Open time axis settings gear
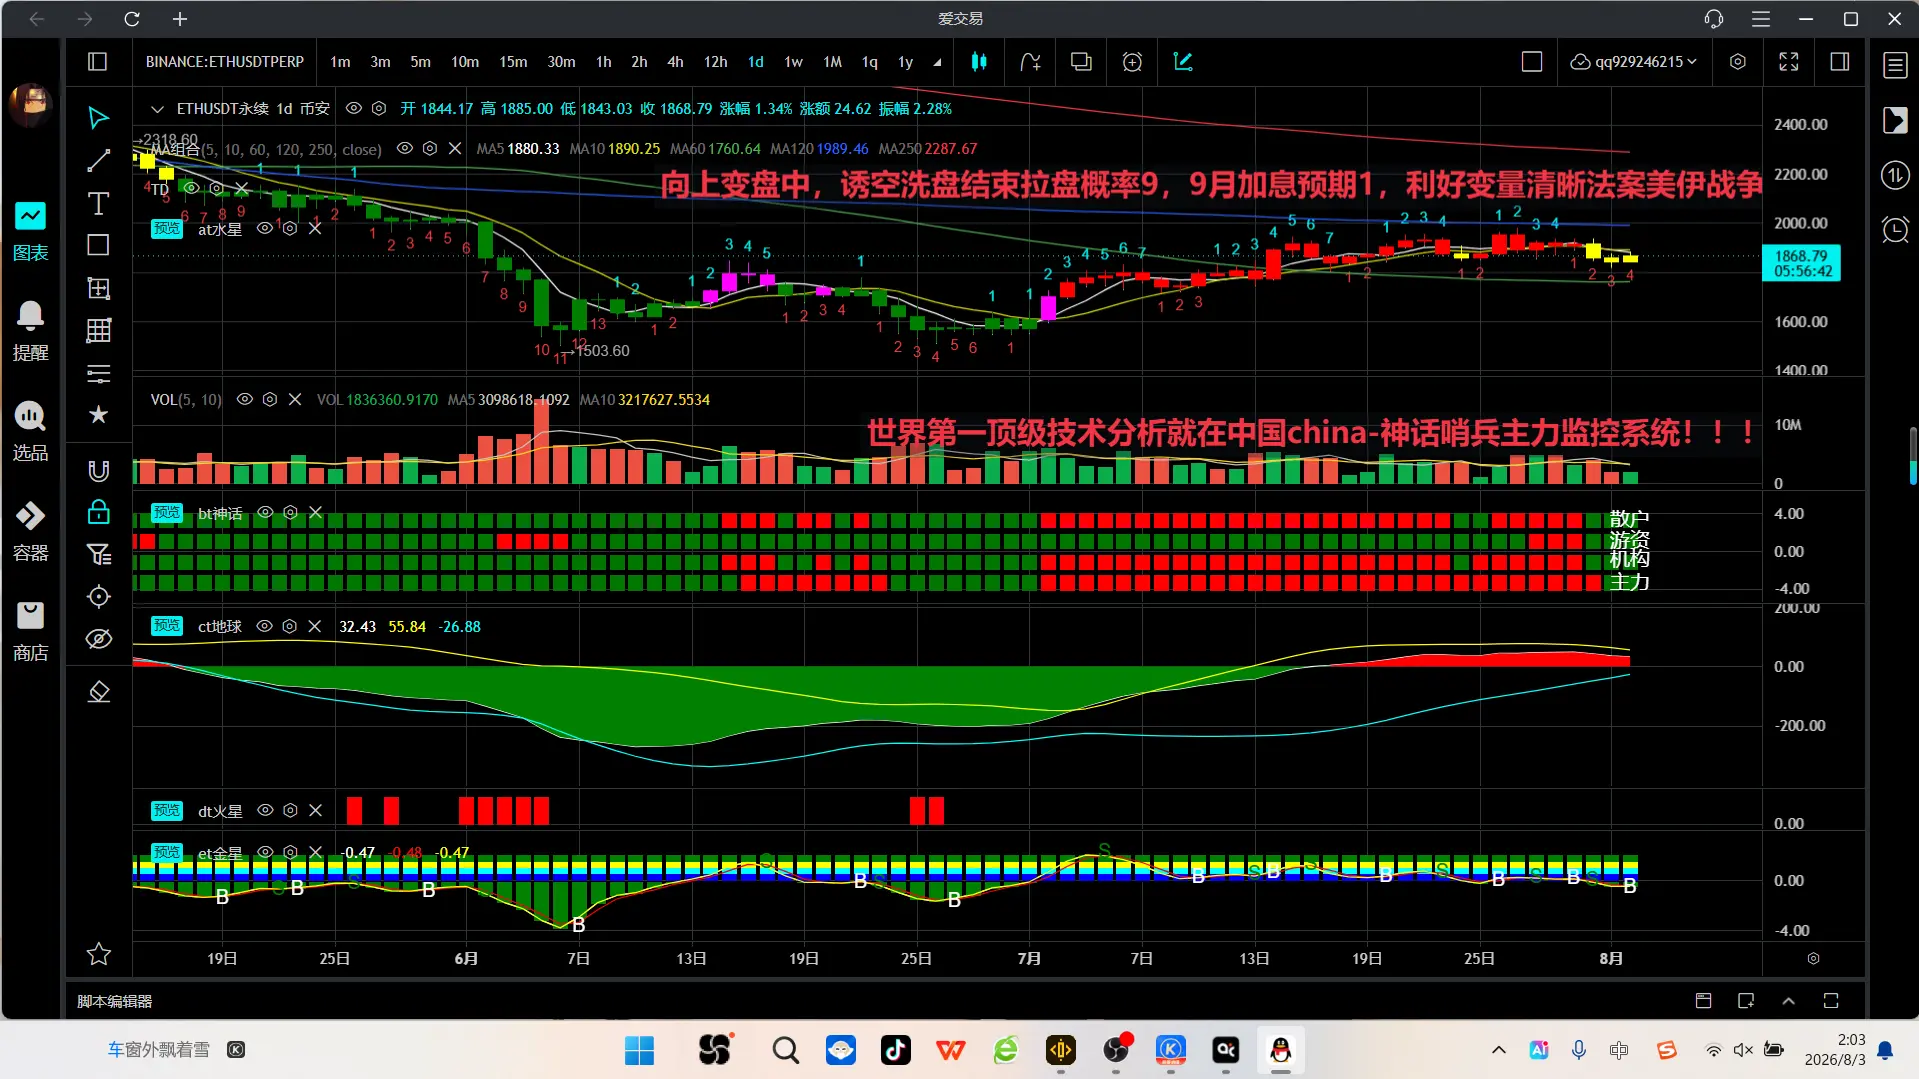1919x1079 pixels. tap(1813, 958)
